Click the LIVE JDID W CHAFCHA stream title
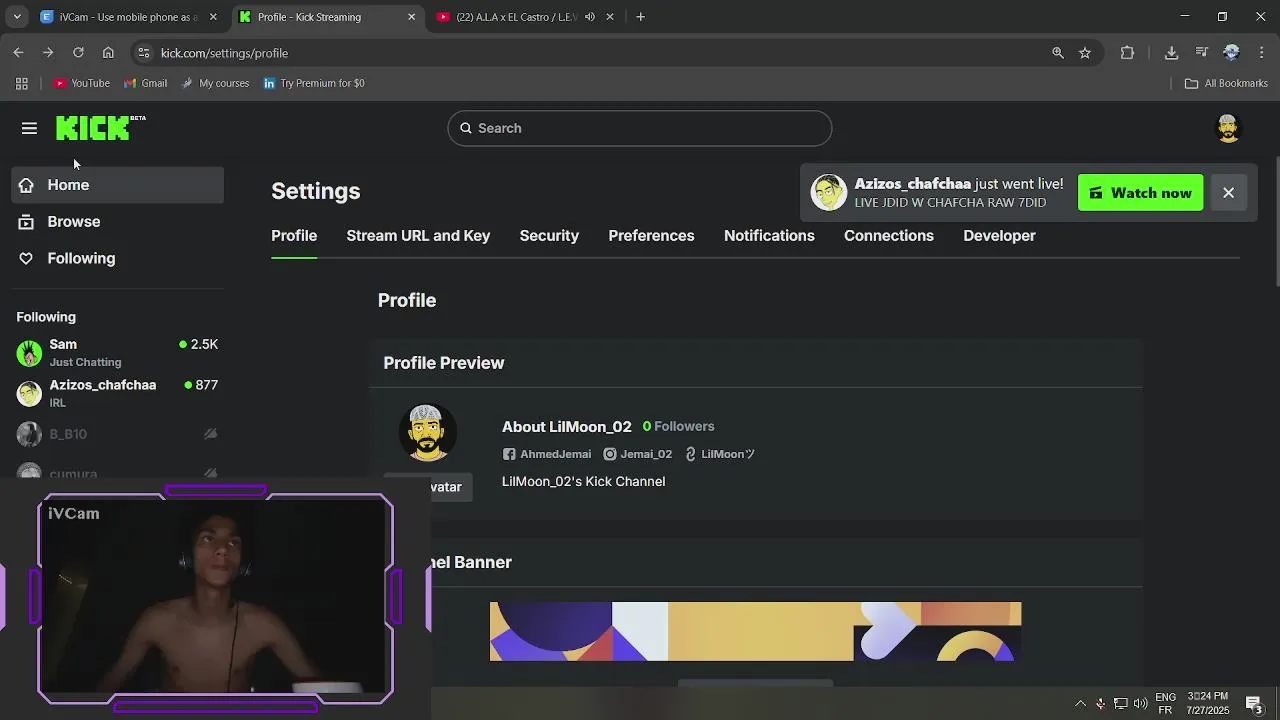This screenshot has height=720, width=1280. click(950, 203)
